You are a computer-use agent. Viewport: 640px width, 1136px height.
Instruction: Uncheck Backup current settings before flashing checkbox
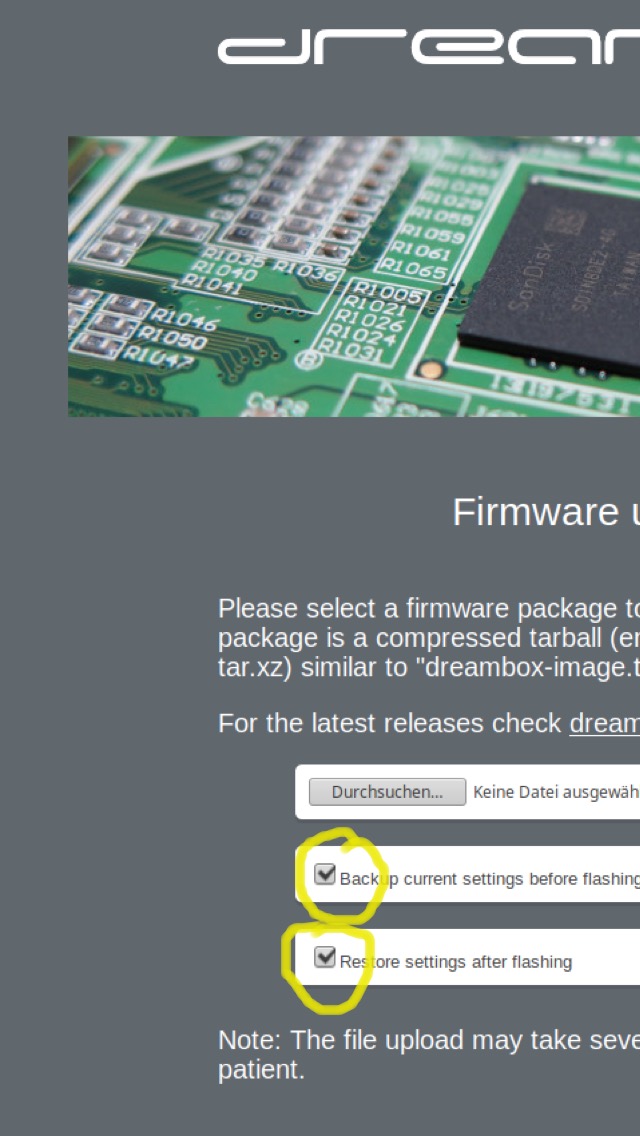[x=325, y=874]
